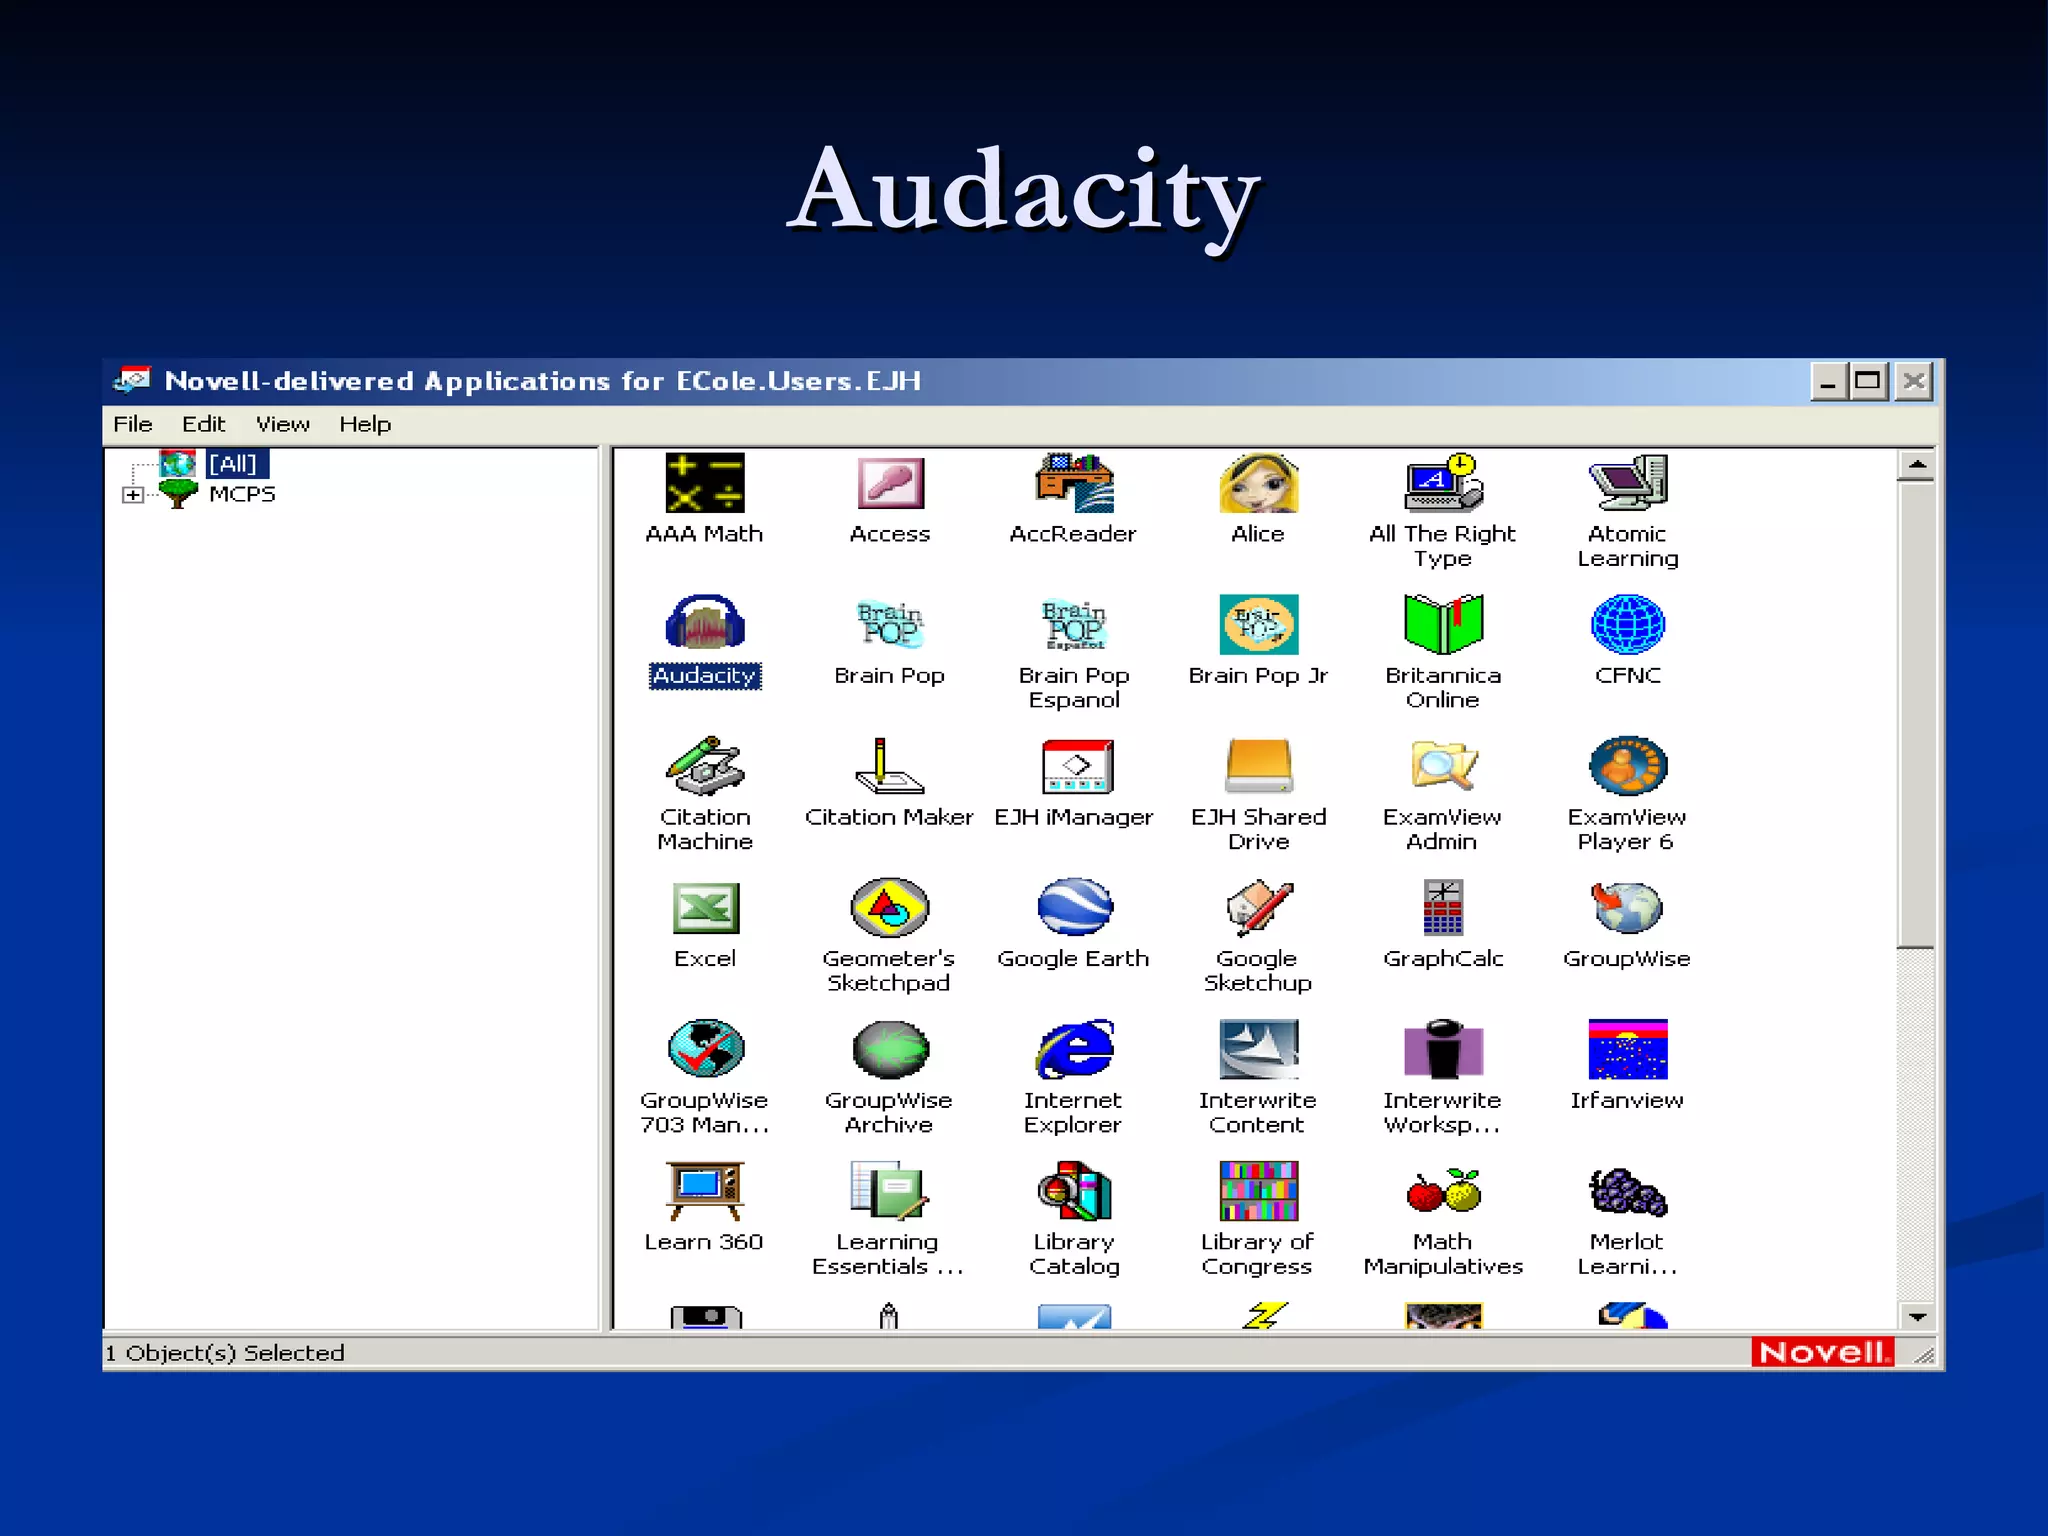Close the Novell-delivered Applications window
Screen dimensions: 2048x1536
1913,381
